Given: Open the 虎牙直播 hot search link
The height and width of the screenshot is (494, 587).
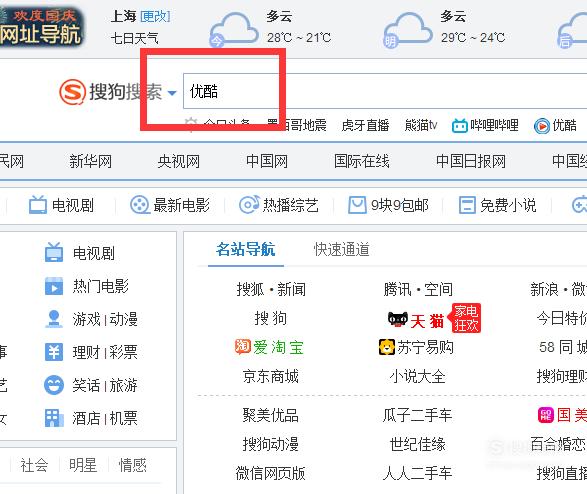Looking at the screenshot, I should tap(365, 126).
